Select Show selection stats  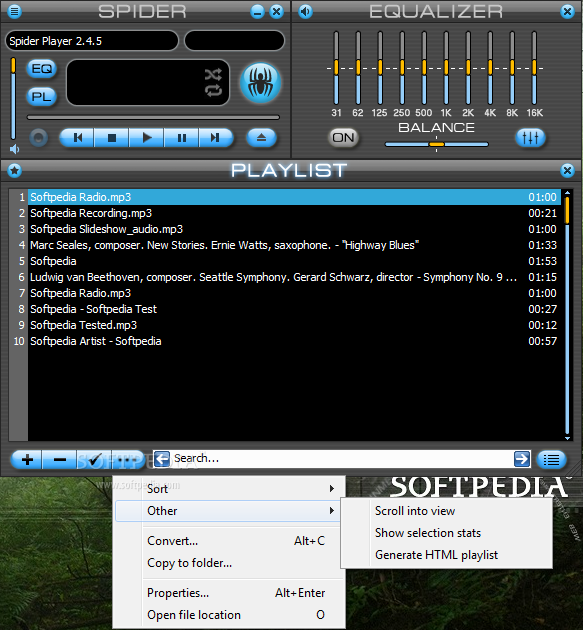pos(447,533)
